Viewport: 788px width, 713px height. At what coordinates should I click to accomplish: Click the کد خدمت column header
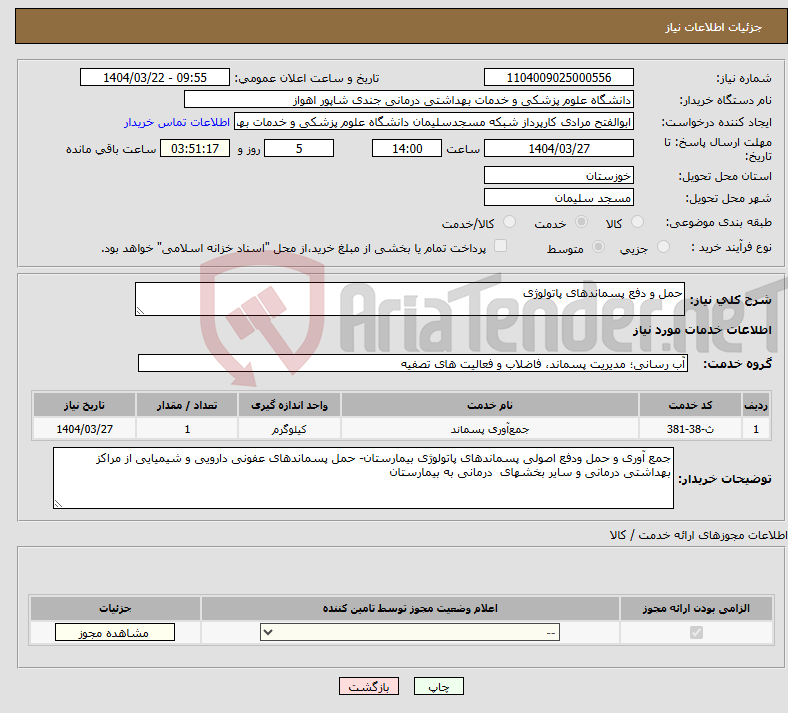[691, 405]
